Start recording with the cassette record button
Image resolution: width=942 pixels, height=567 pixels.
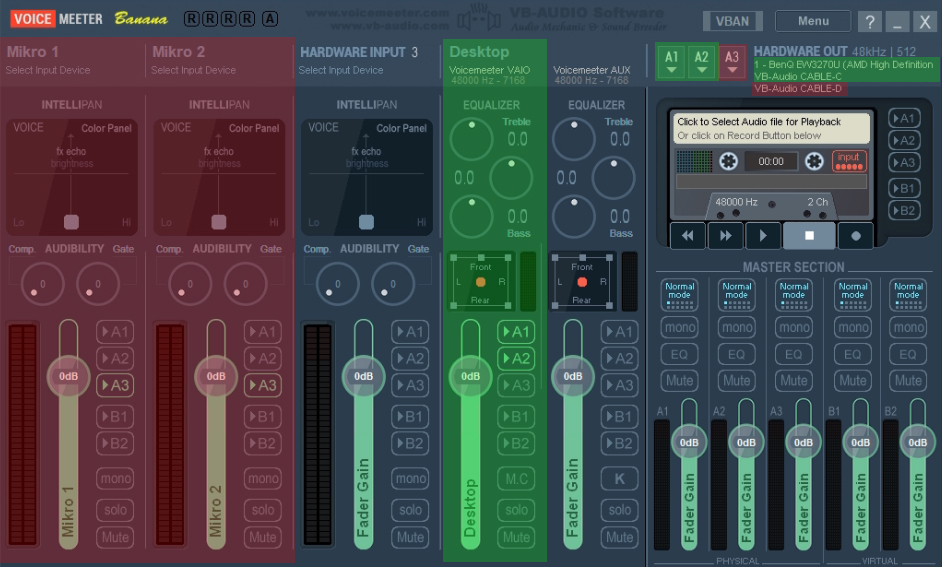pos(855,235)
